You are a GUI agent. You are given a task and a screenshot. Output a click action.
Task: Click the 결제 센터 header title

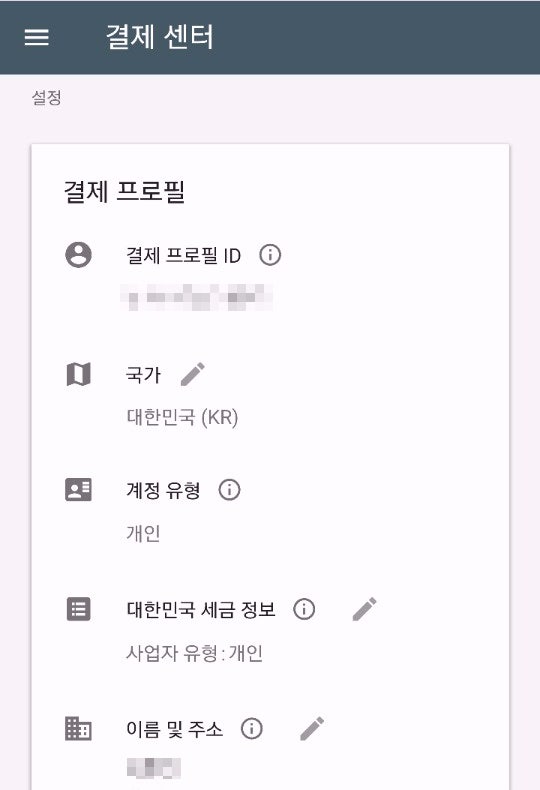click(160, 37)
